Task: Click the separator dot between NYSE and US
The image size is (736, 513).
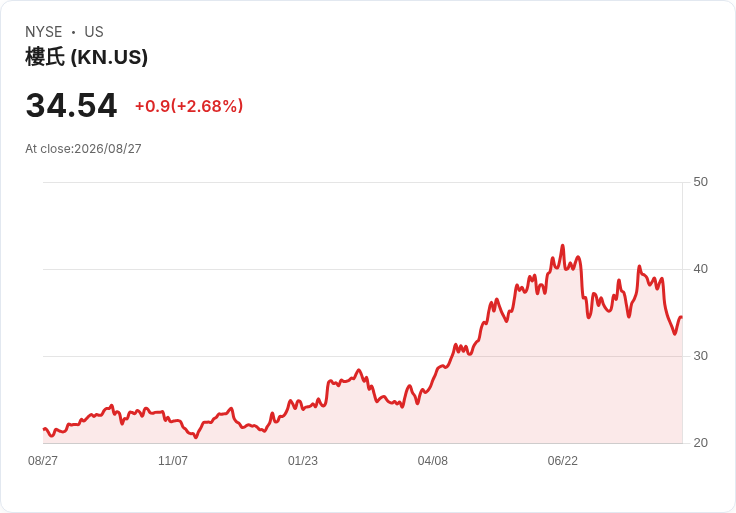Action: tap(74, 32)
